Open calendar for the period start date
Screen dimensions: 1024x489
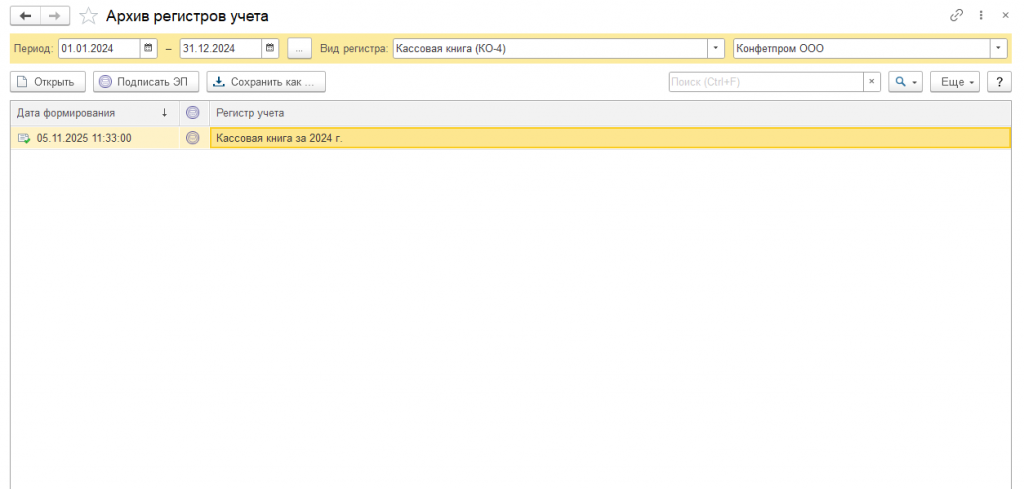click(148, 48)
